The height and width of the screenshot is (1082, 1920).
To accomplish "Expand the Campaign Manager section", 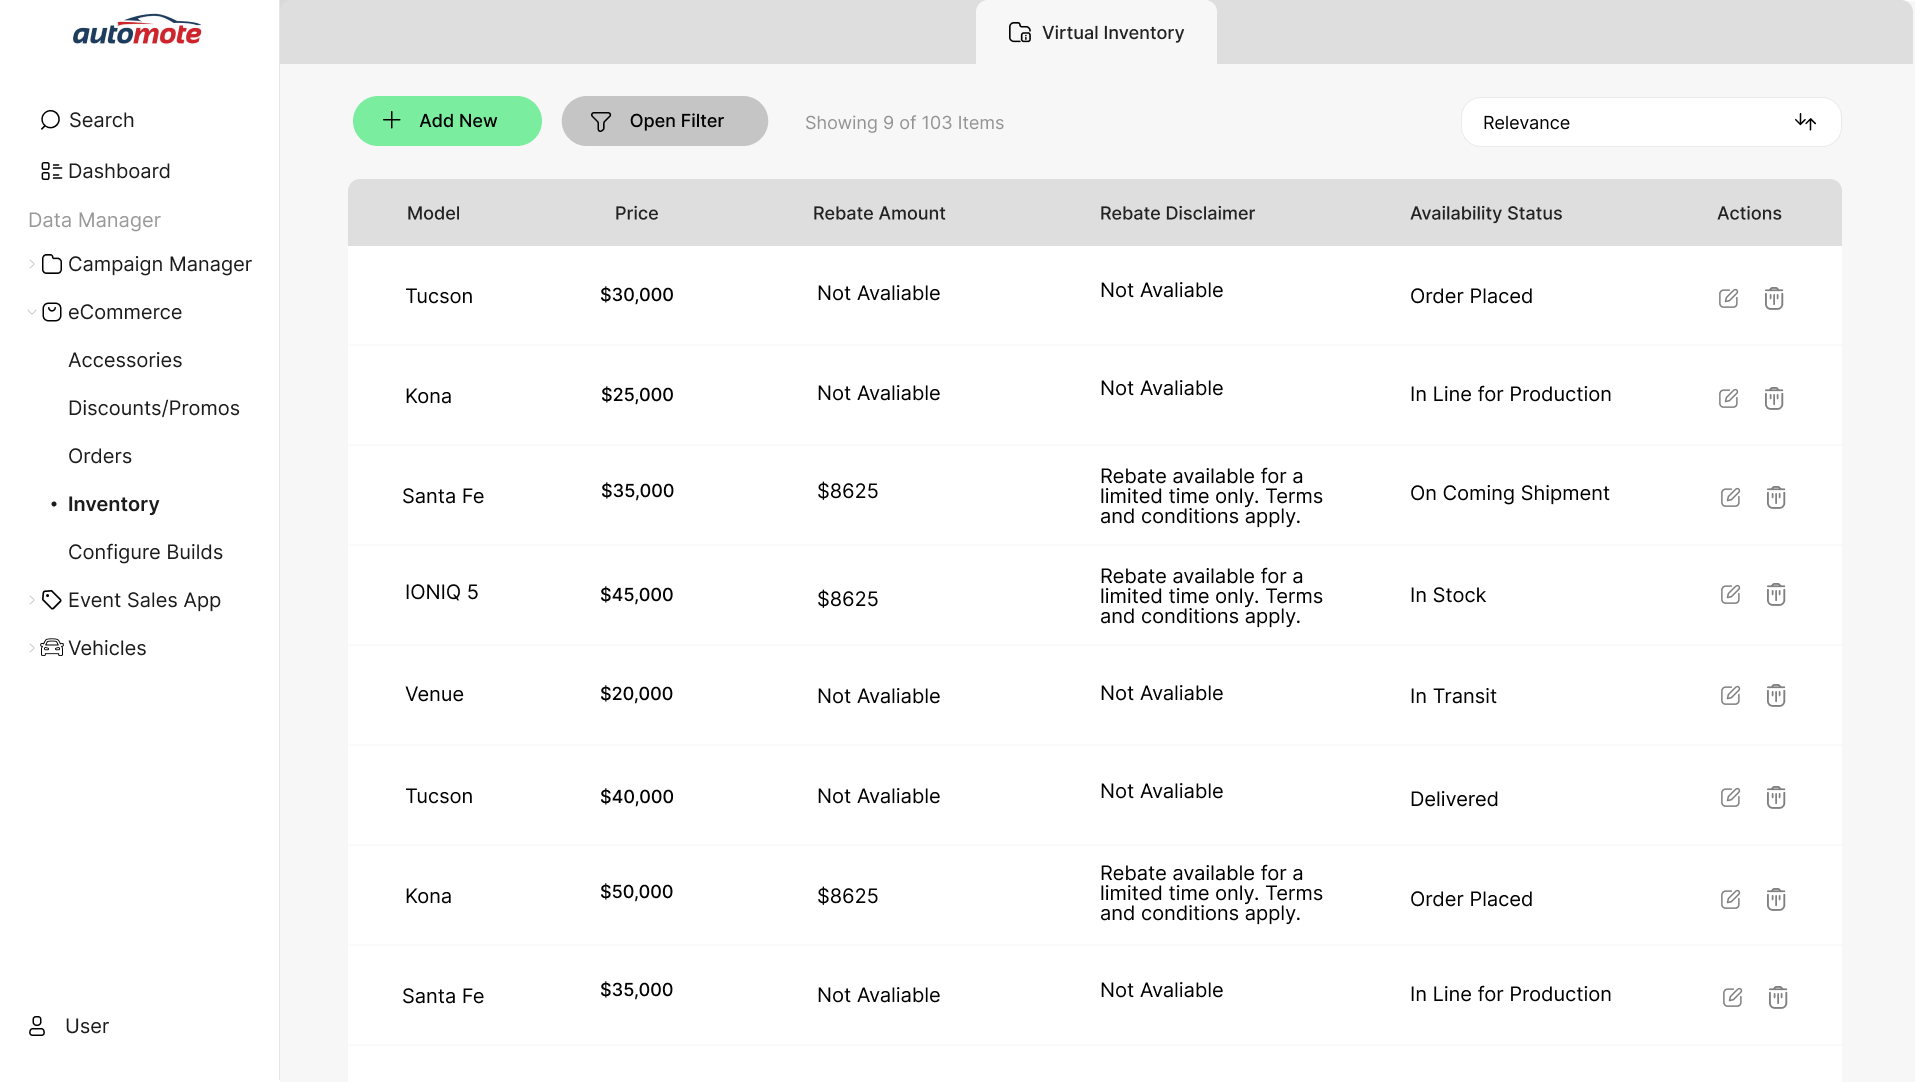I will point(31,264).
